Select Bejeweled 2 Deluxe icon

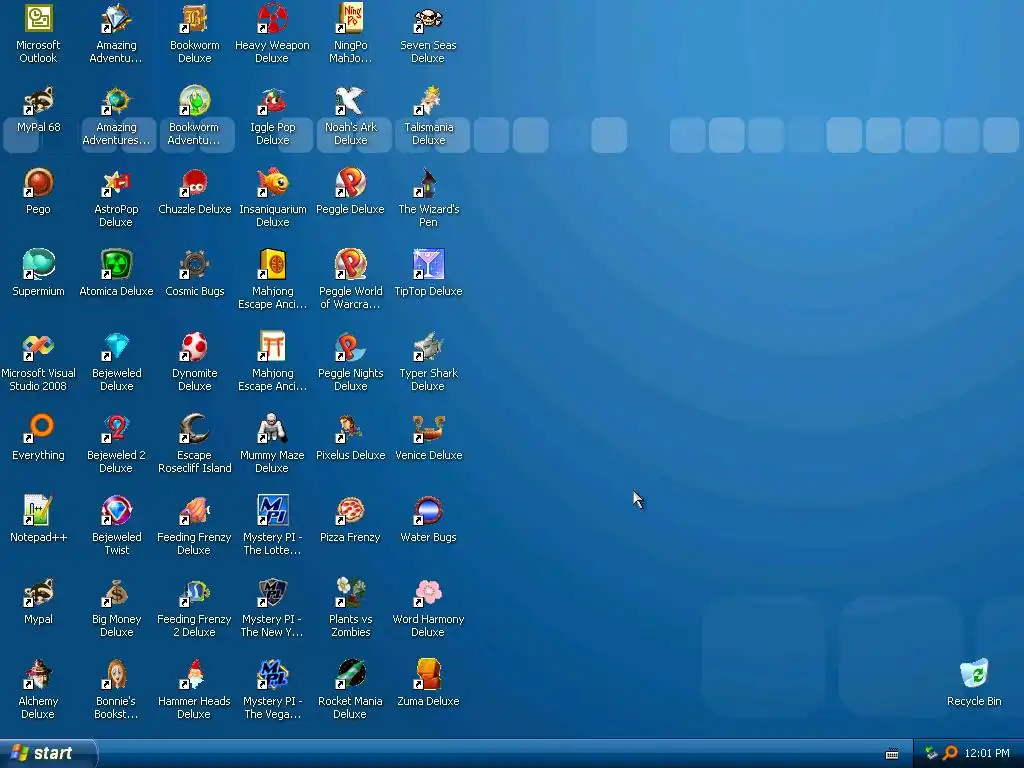(116, 428)
